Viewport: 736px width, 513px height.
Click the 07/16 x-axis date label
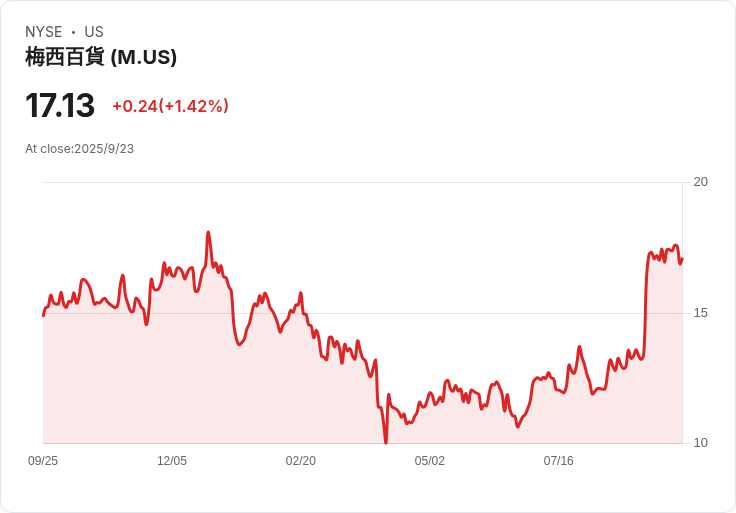(x=559, y=460)
